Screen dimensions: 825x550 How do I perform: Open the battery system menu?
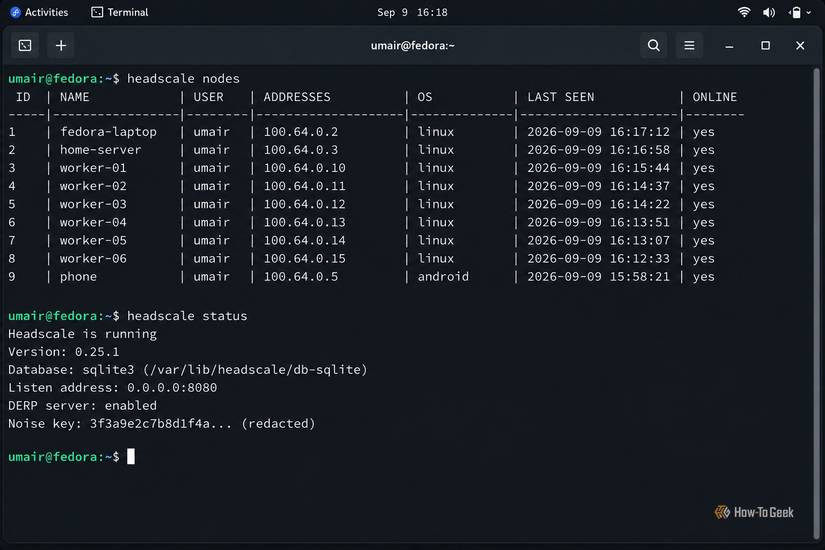(x=800, y=12)
